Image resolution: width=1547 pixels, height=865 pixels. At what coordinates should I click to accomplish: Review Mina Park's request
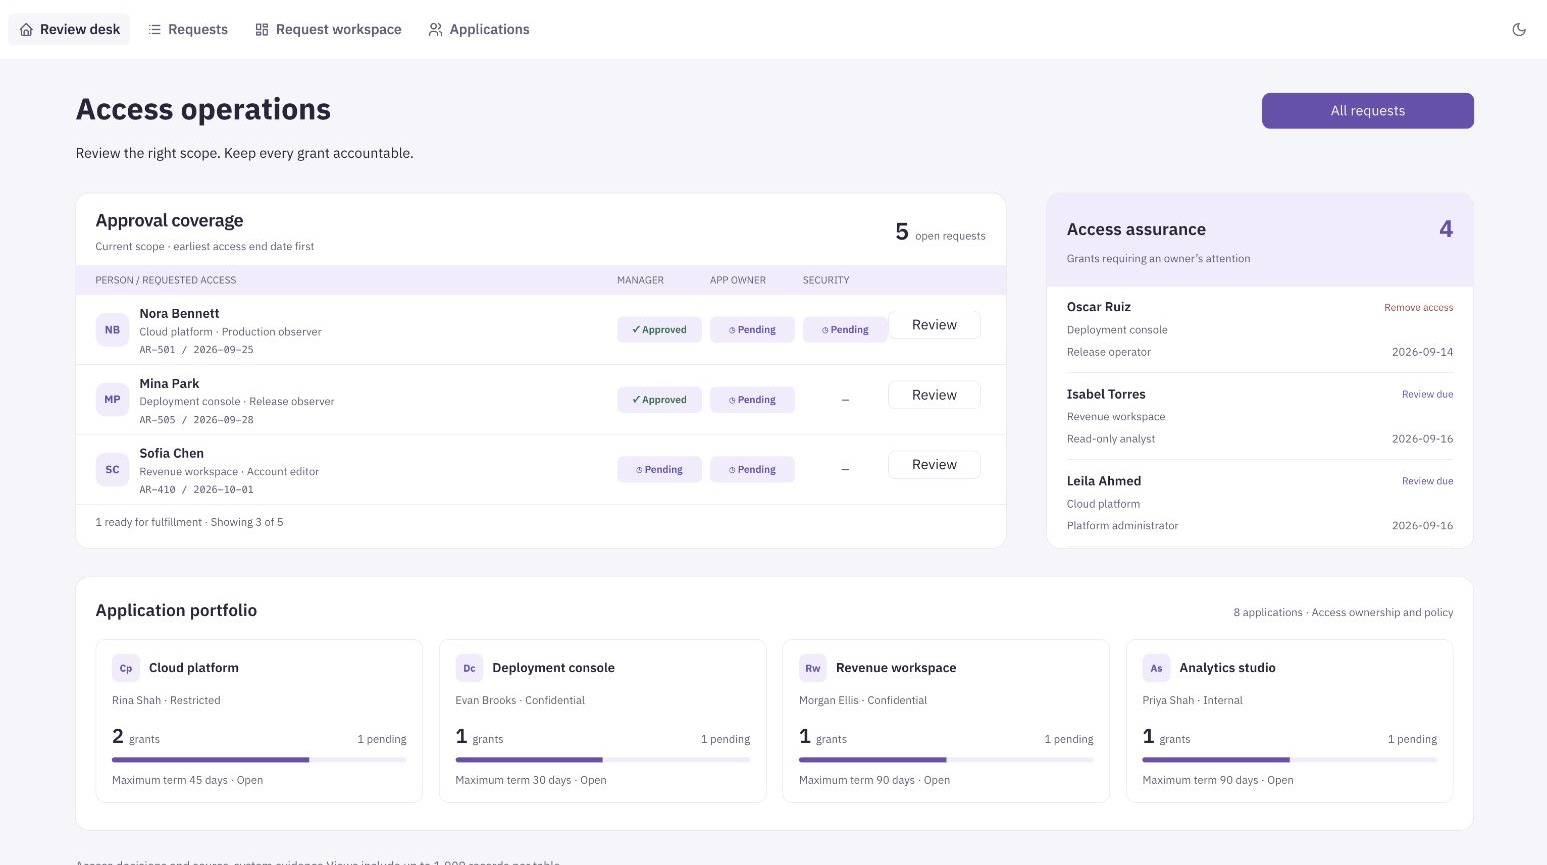(934, 395)
